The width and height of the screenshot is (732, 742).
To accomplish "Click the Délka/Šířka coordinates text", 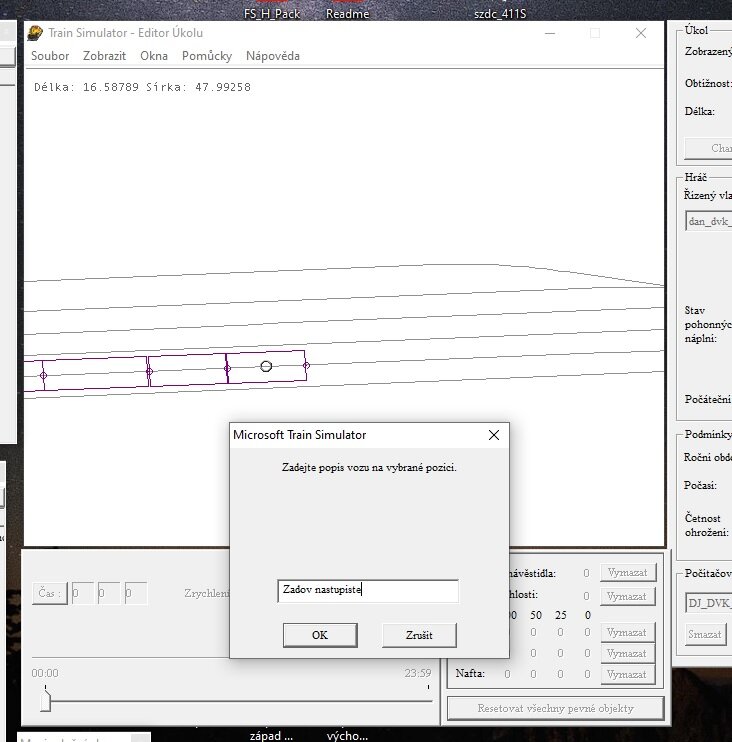I will (142, 87).
